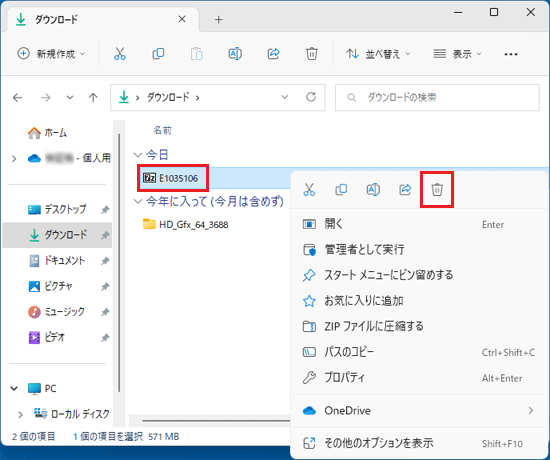Screen dimensions: 550x460
Task: Expand the OneDrive 個人用 tree node
Action: point(14,159)
